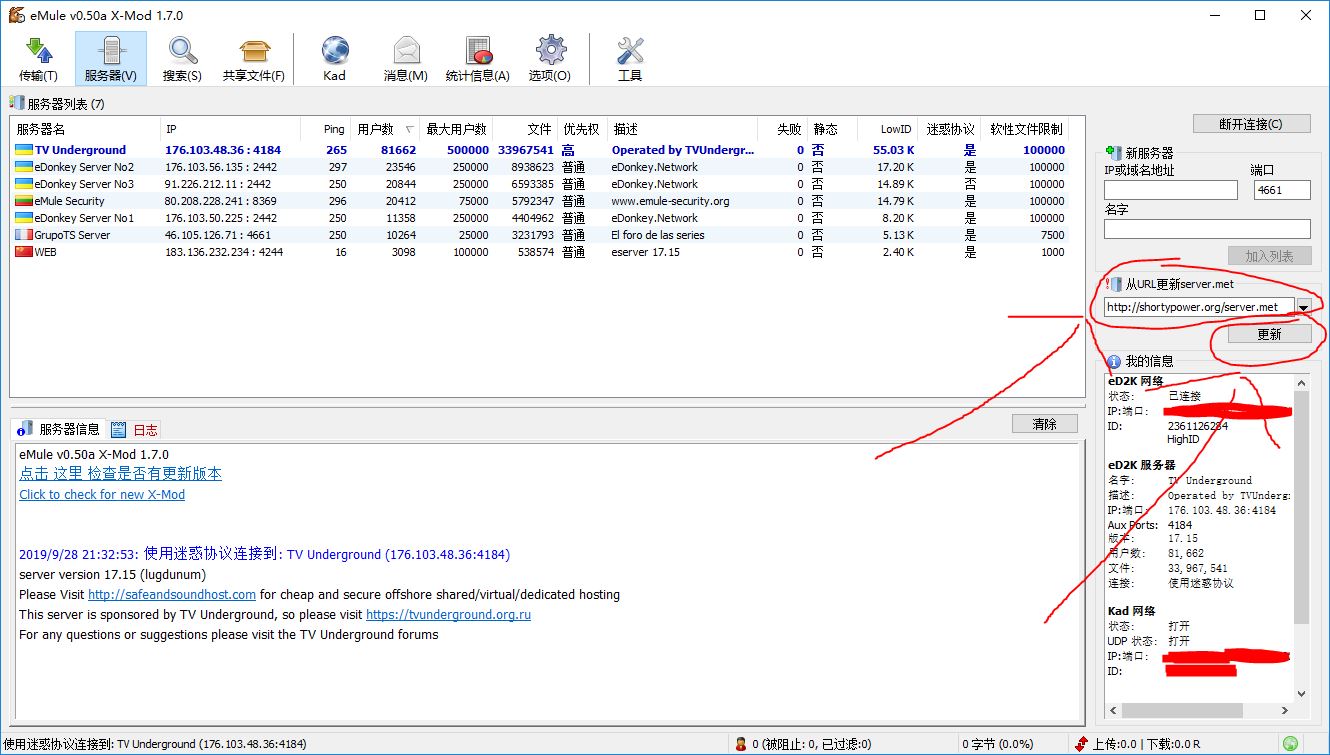Screen dimensions: 1330x755
Task: Sort the server list by 服务器名 column
Action: 86,129
